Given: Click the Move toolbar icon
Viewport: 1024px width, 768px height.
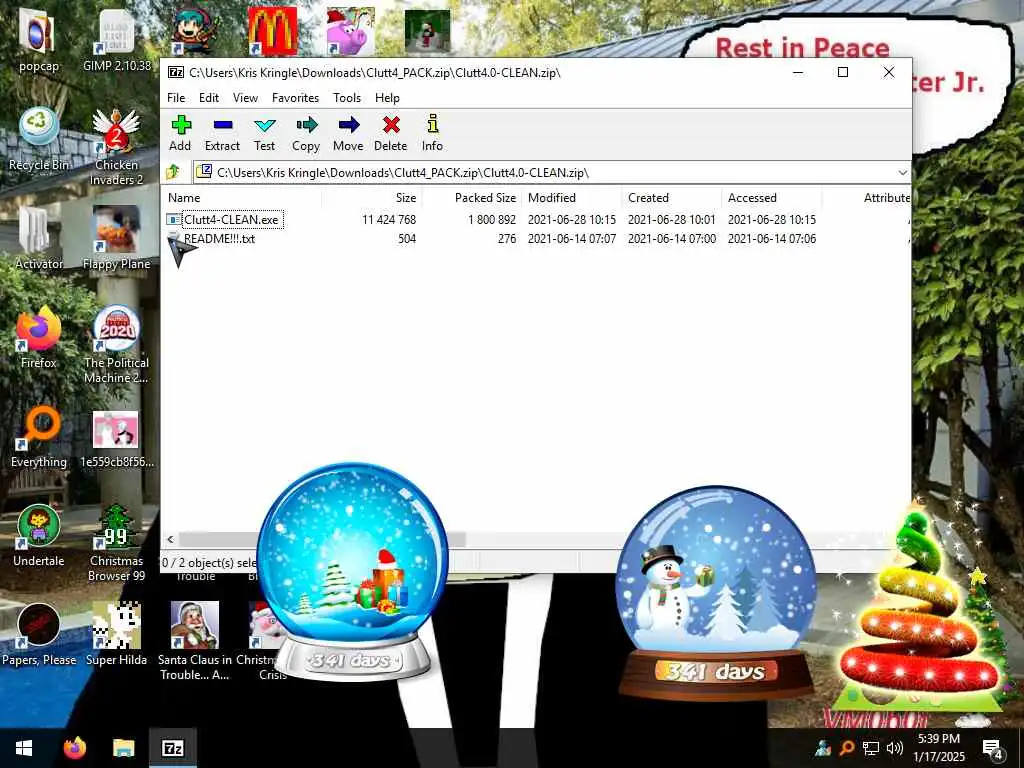Looking at the screenshot, I should point(348,133).
